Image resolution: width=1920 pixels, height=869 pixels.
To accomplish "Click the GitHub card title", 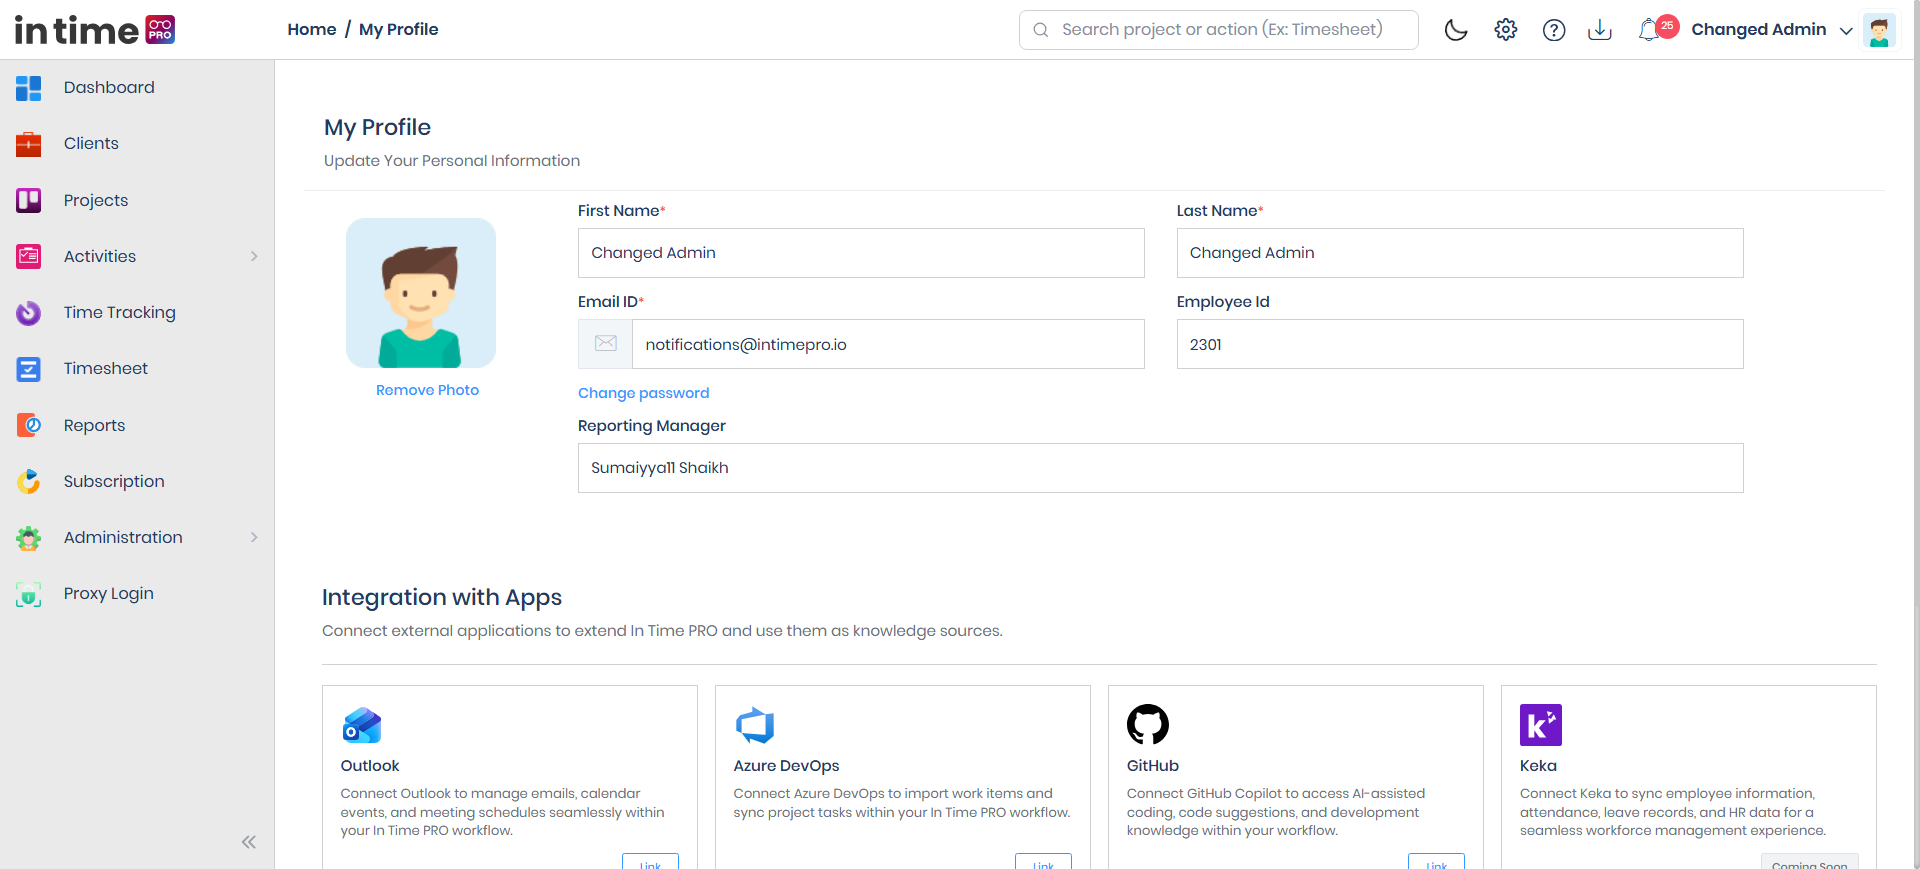I will pos(1153,766).
